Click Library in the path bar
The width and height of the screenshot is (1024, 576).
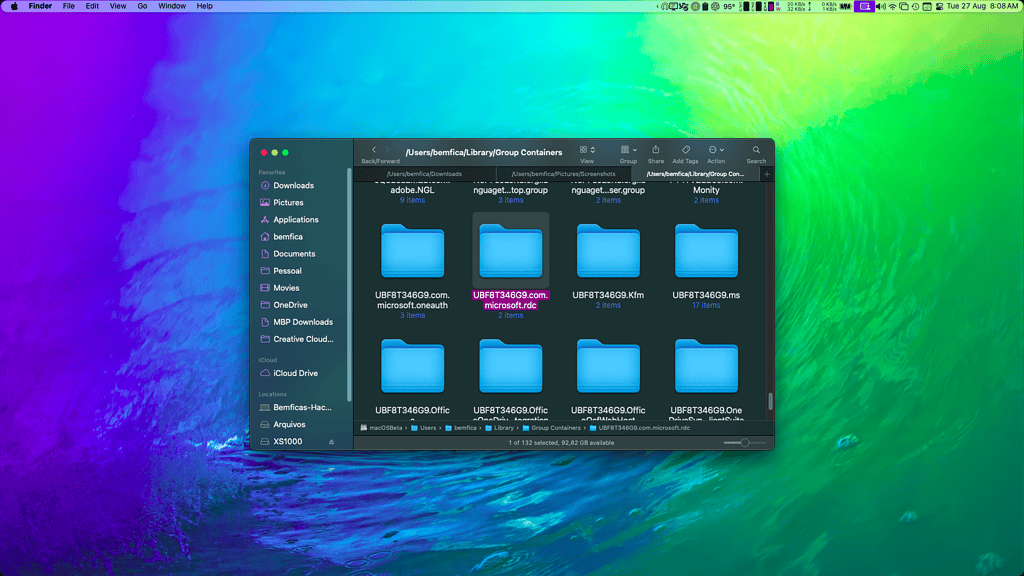[x=503, y=428]
